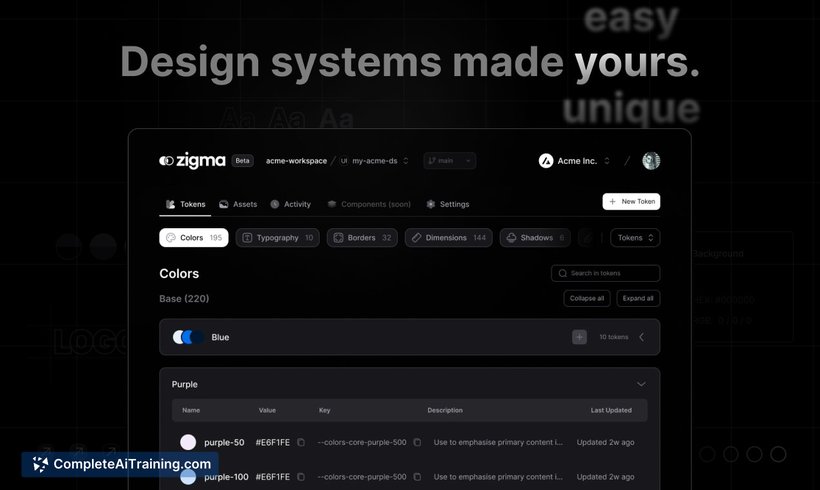Click the purple-50 color swatch
This screenshot has height=490, width=820.
click(x=188, y=442)
